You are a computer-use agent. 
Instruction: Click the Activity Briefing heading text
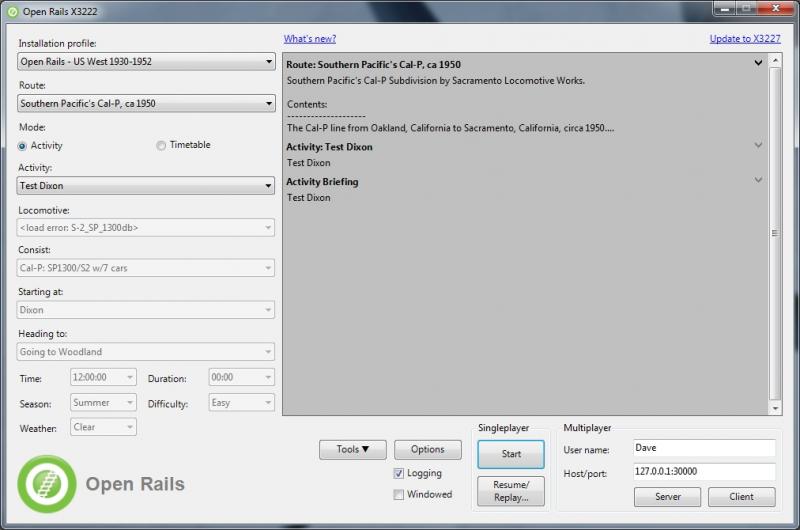[x=322, y=182]
